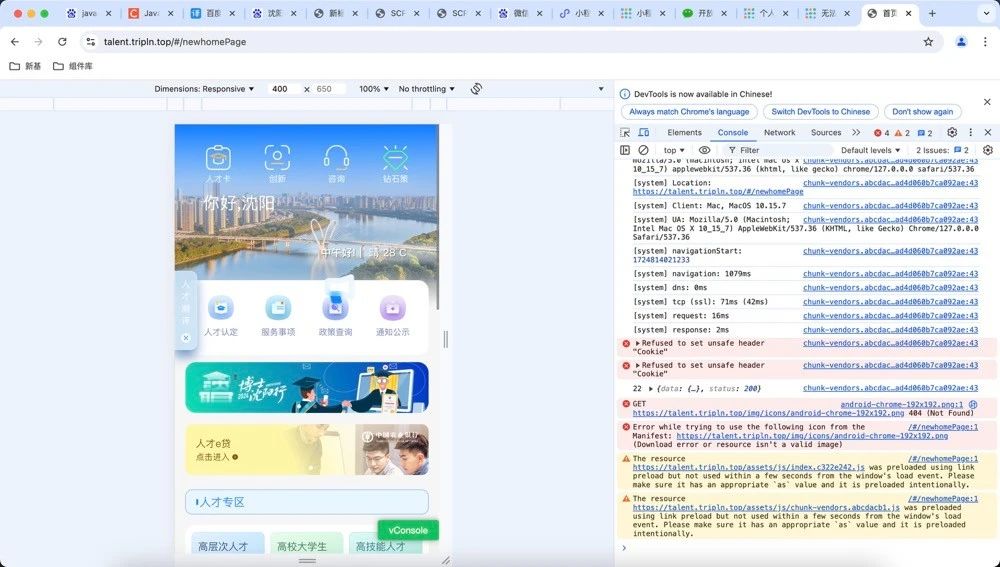Image resolution: width=1000 pixels, height=567 pixels.
Task: Open DevTools main settings gear
Action: pyautogui.click(x=952, y=133)
